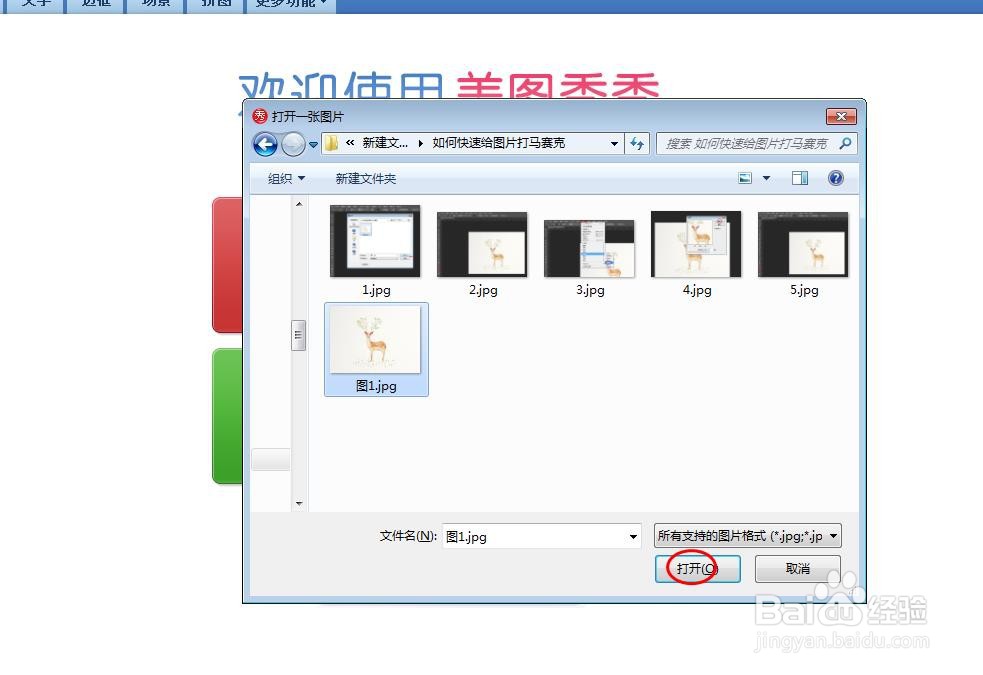Expand the 组织 dropdown menu

283,178
